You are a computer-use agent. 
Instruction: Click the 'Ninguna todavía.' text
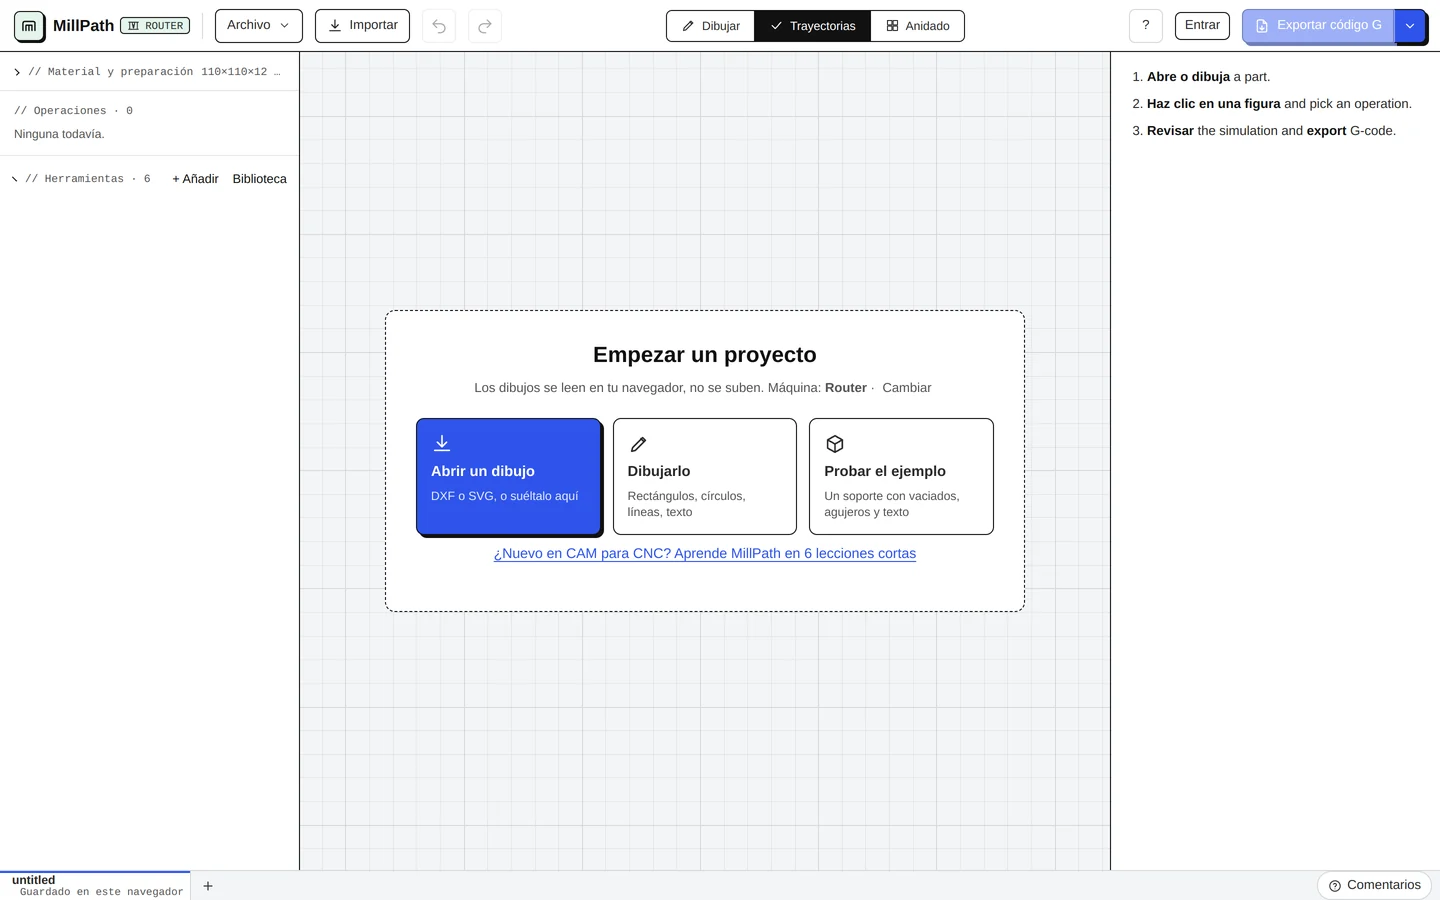coord(59,134)
